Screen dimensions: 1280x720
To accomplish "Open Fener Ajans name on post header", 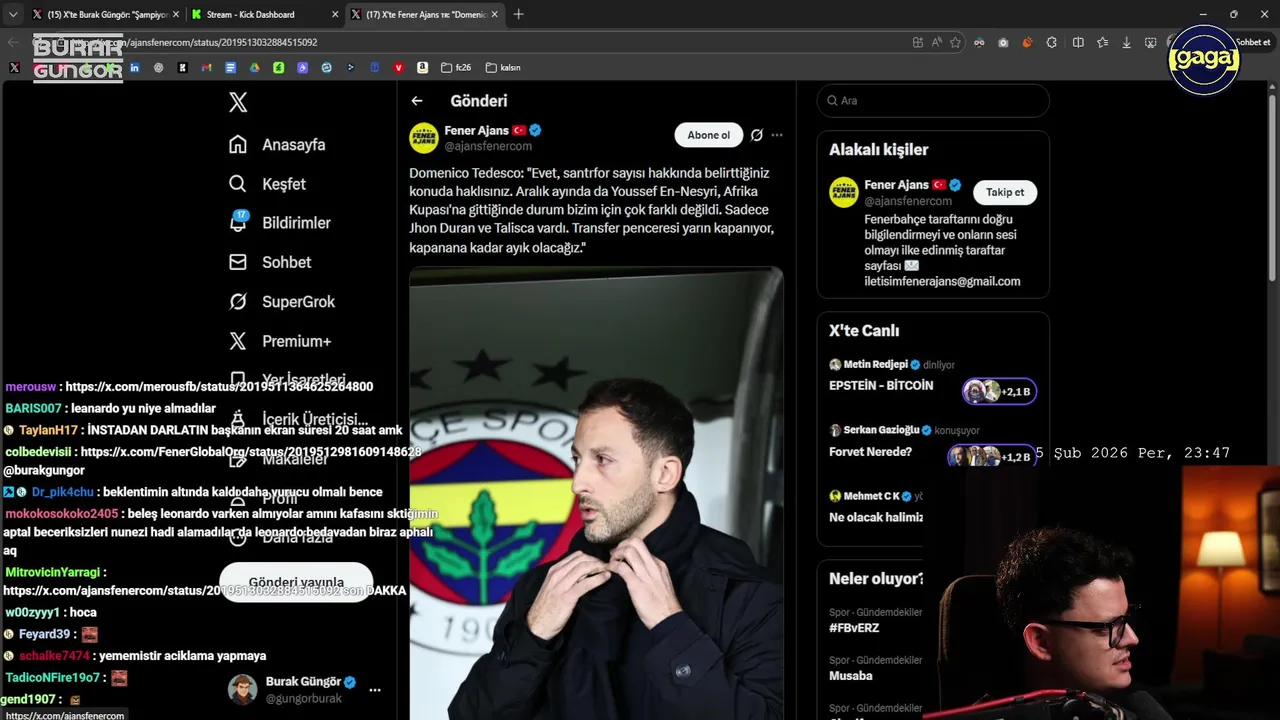I will [475, 130].
